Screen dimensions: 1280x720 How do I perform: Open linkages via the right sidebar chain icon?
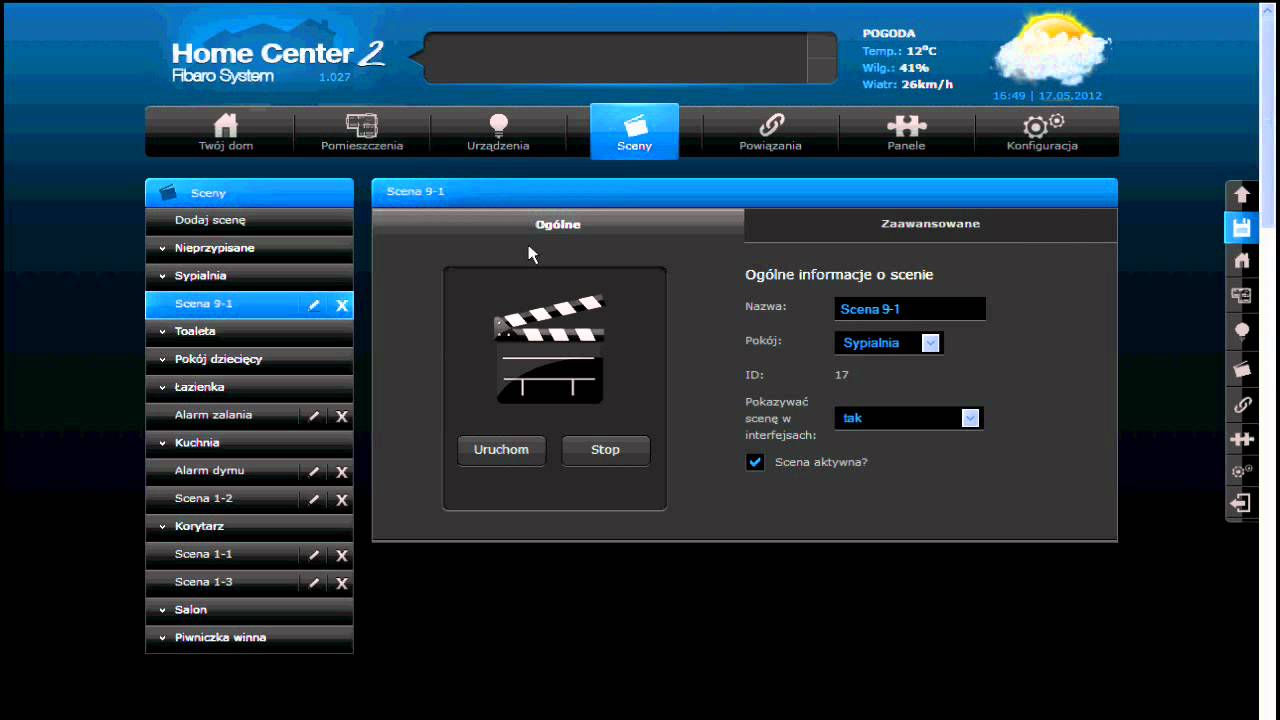point(1242,405)
